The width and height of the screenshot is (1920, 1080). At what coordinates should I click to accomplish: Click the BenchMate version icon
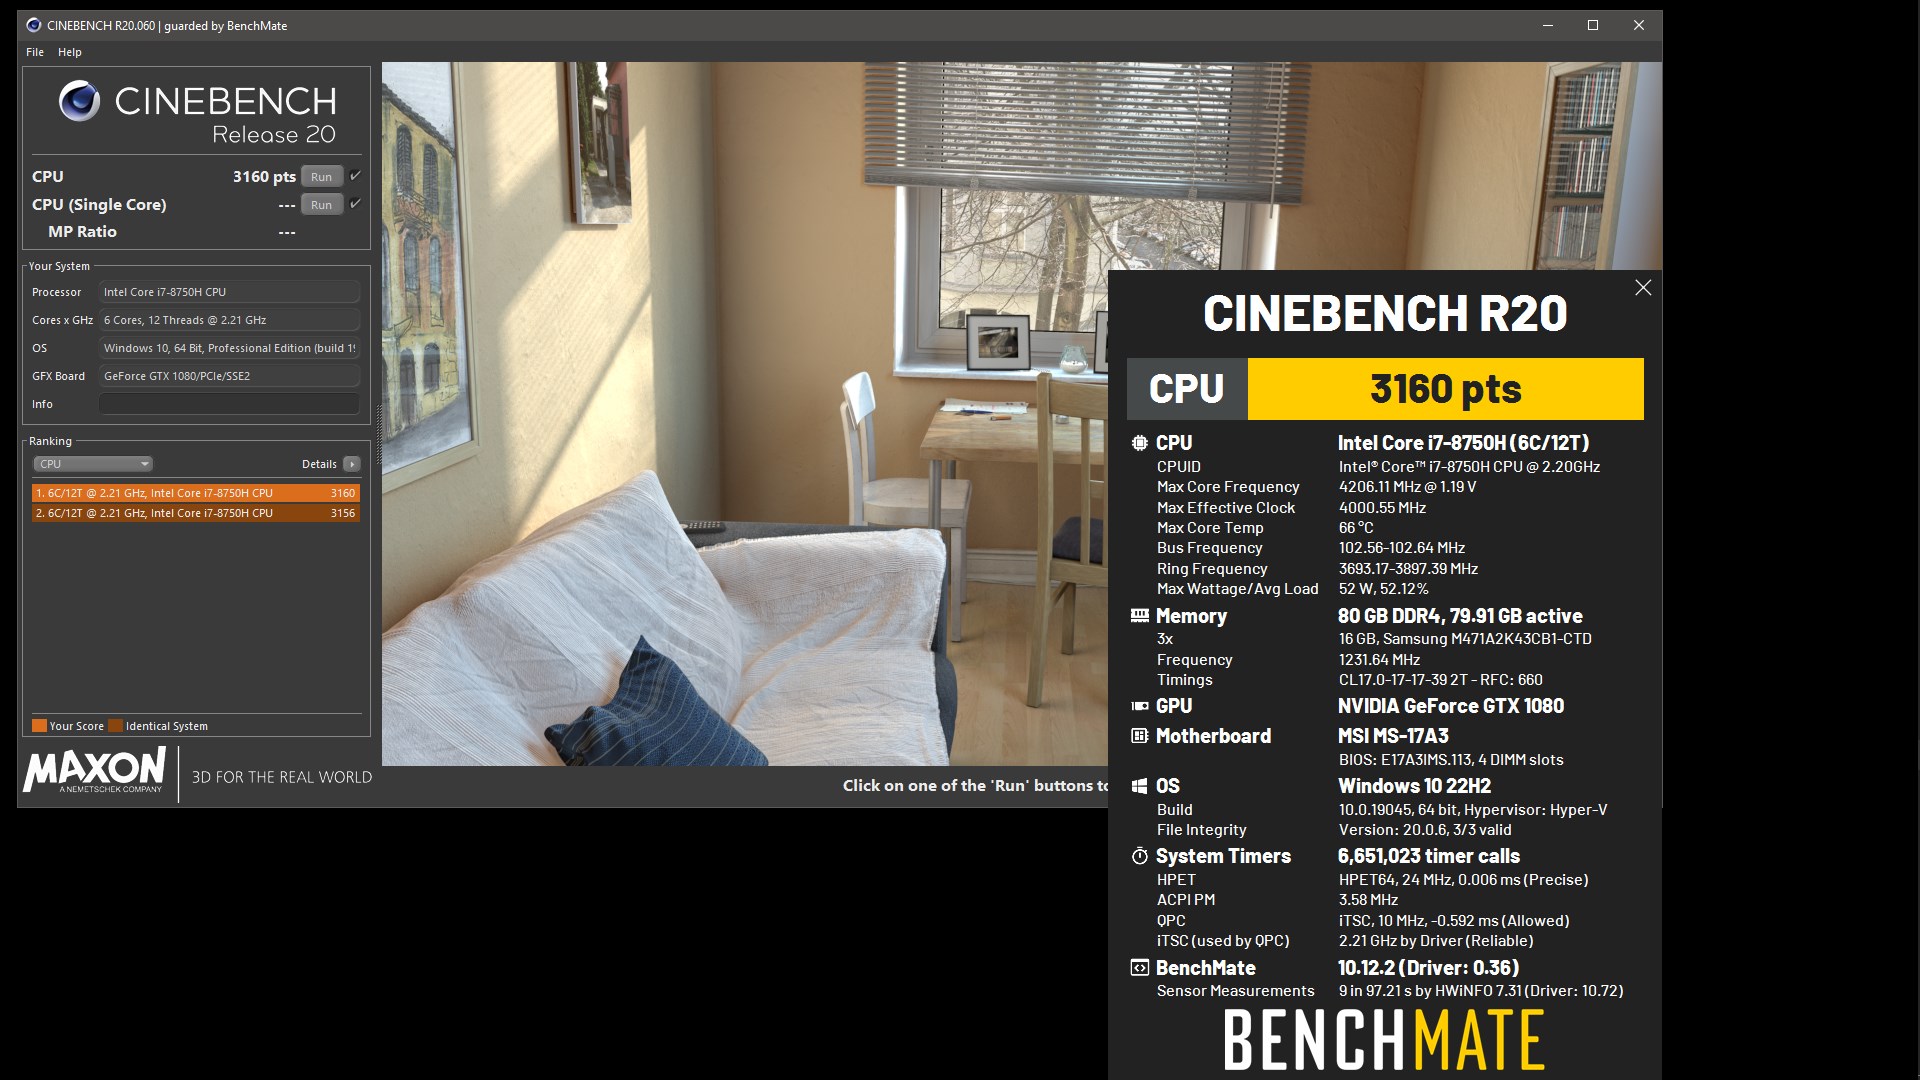tap(1139, 968)
